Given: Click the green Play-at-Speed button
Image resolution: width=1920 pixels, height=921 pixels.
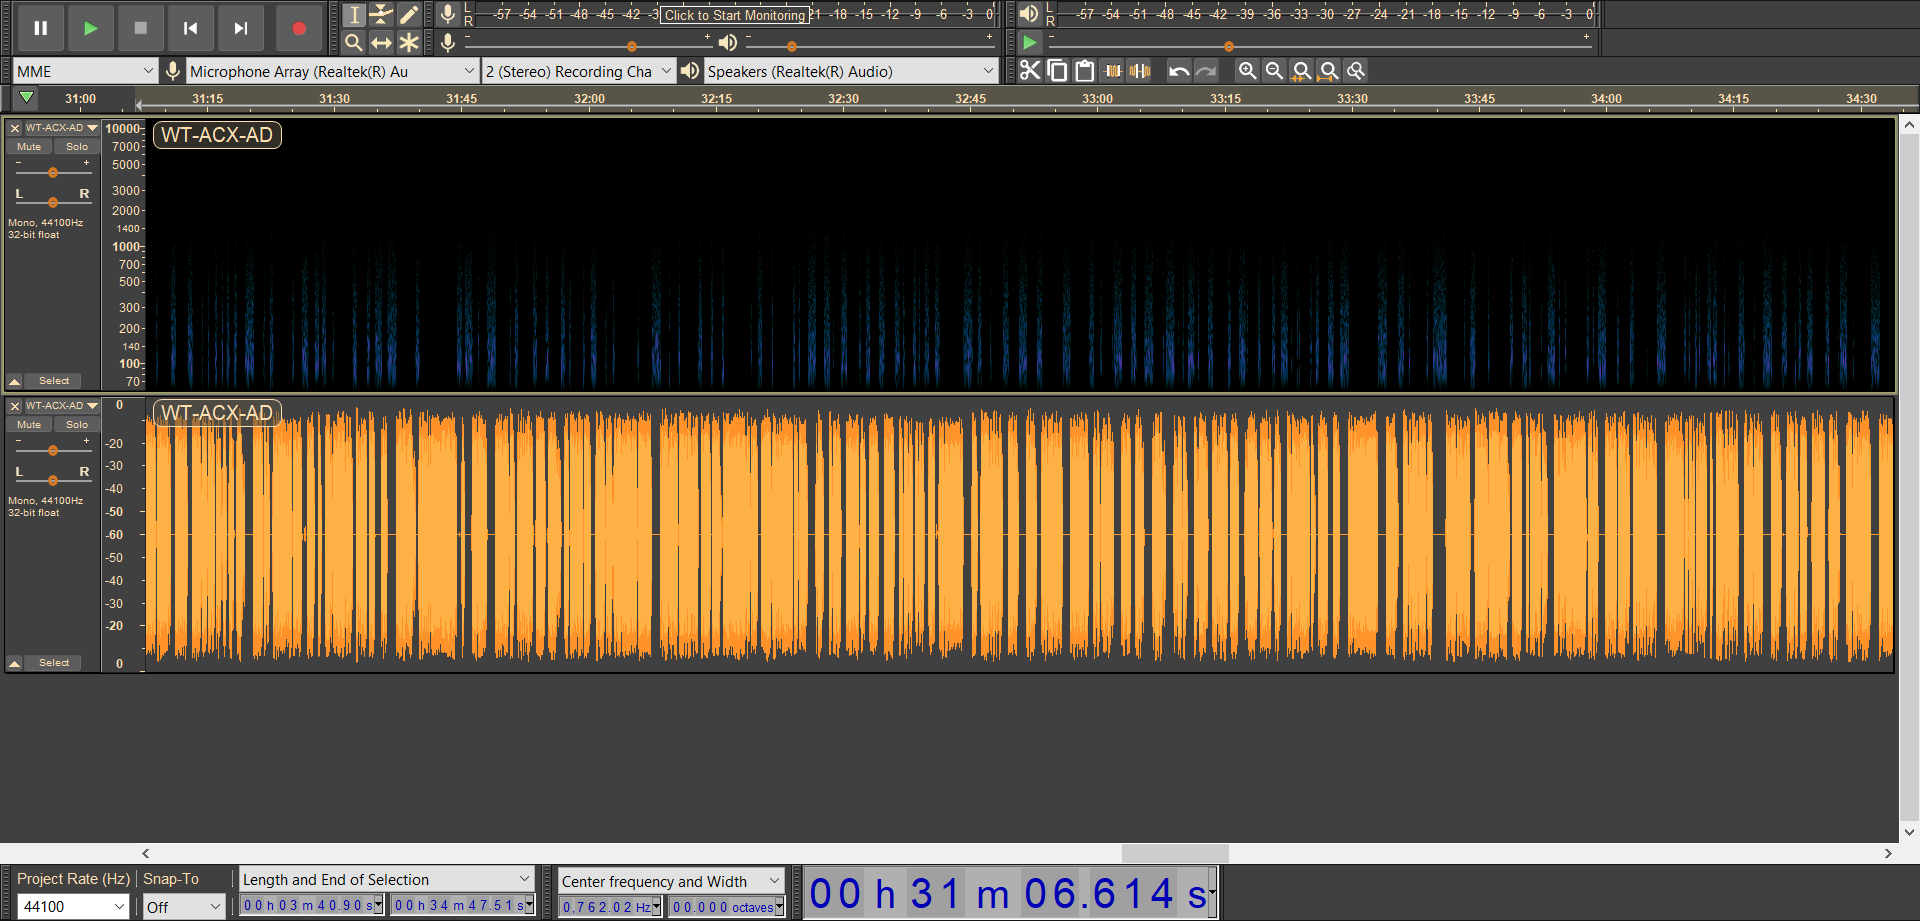Looking at the screenshot, I should click(1030, 42).
